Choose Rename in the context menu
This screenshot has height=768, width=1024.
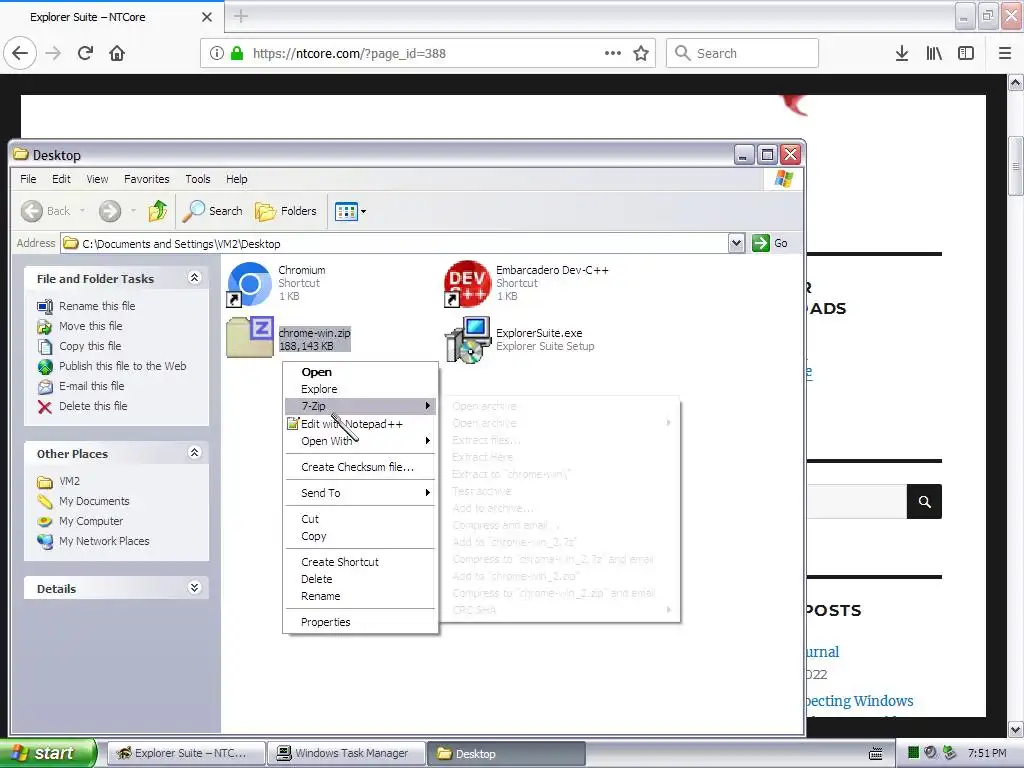[360, 596]
